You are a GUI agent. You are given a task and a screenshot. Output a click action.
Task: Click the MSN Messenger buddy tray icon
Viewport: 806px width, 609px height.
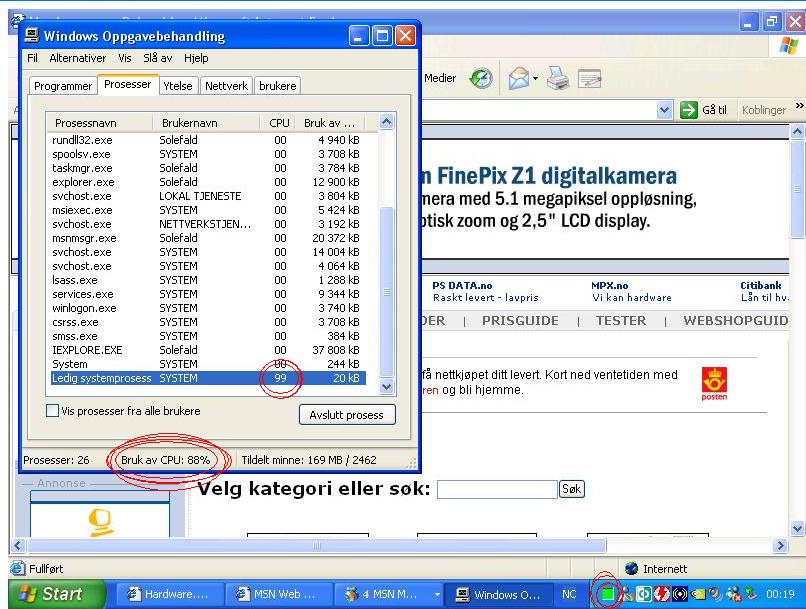point(628,594)
